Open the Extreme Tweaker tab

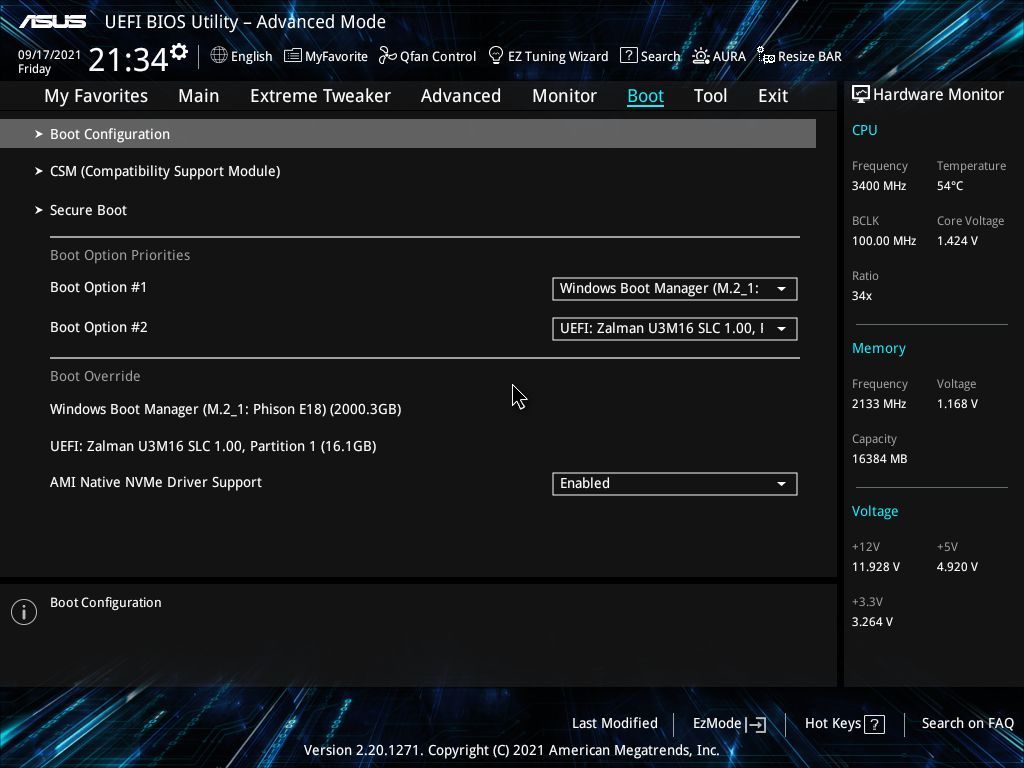click(x=320, y=96)
